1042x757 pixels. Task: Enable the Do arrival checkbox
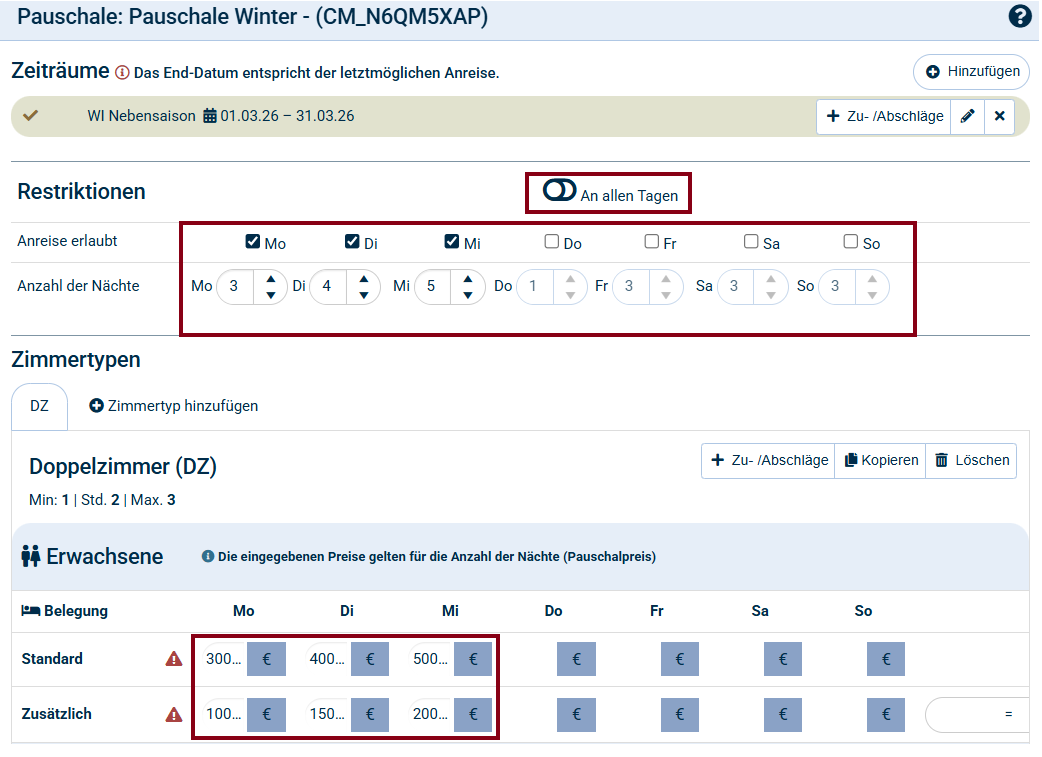[x=552, y=242]
